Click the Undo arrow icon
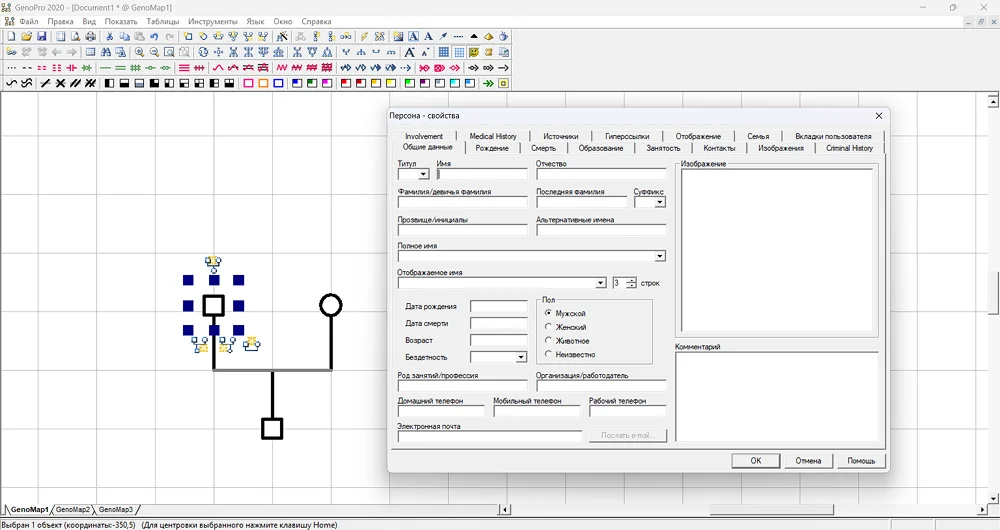This screenshot has width=1000, height=530. tap(154, 37)
